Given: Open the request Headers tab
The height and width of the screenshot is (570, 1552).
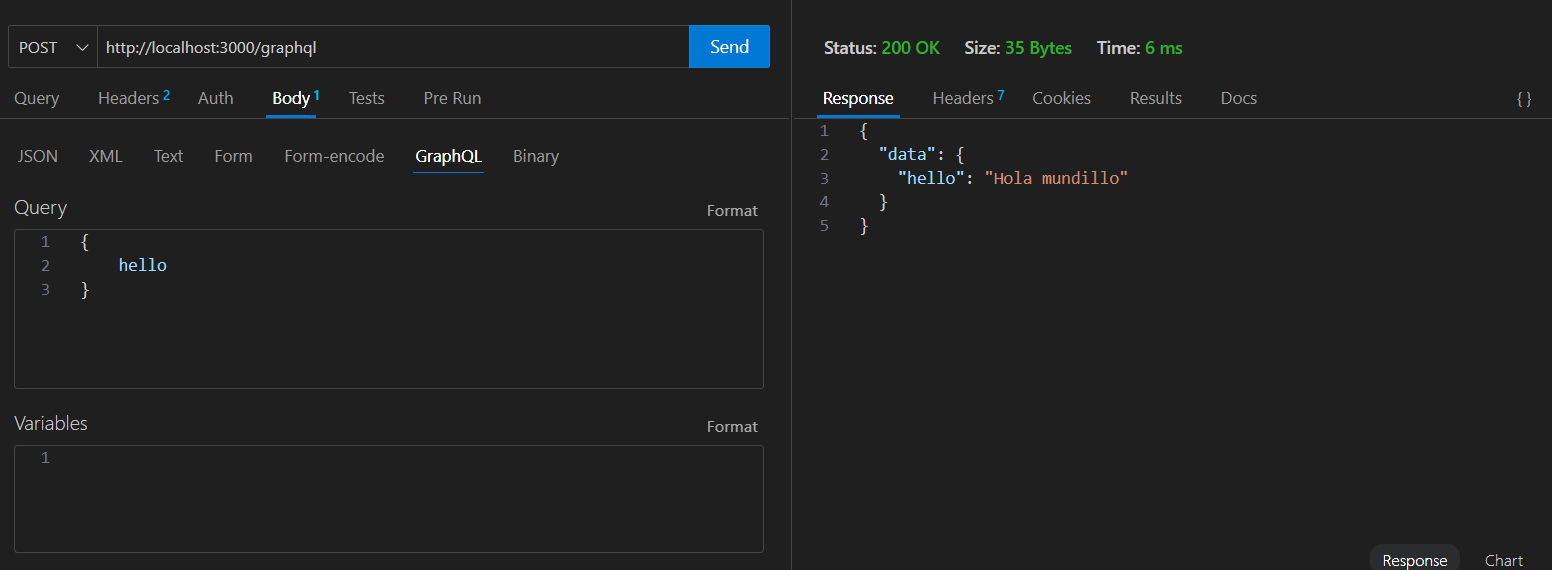Looking at the screenshot, I should coord(133,98).
